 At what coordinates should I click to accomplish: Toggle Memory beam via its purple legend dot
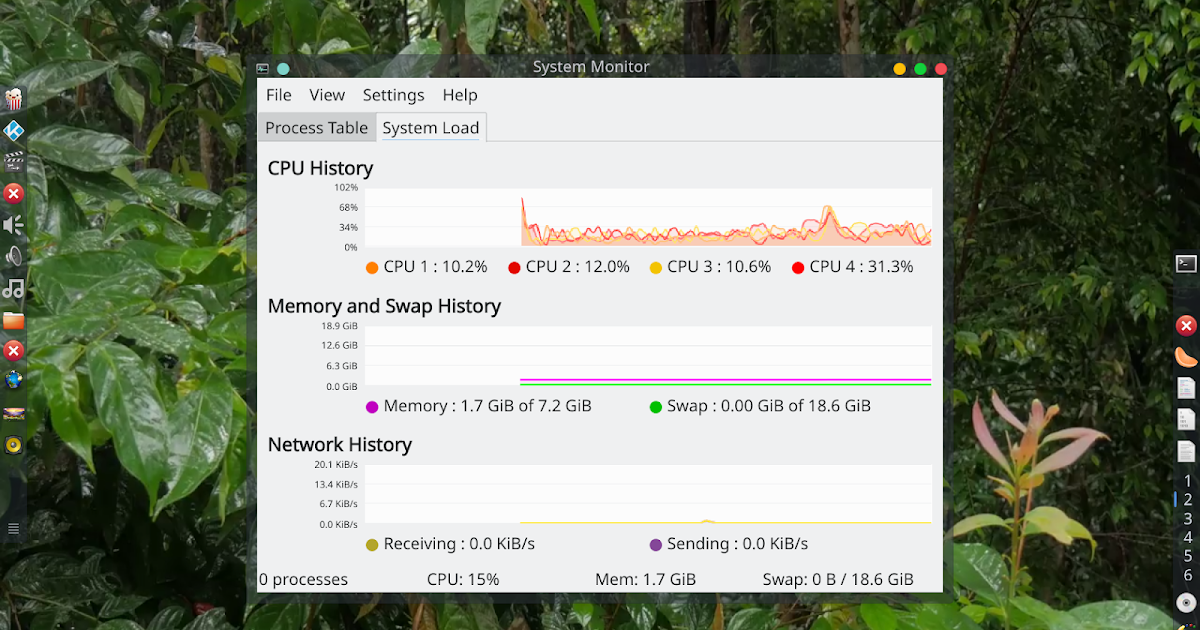pos(373,406)
